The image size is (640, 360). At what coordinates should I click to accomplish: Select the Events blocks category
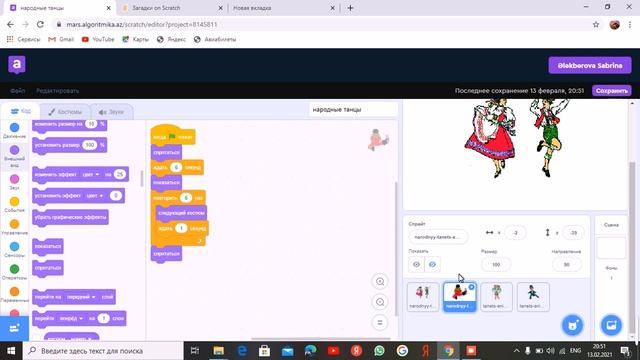tap(14, 204)
